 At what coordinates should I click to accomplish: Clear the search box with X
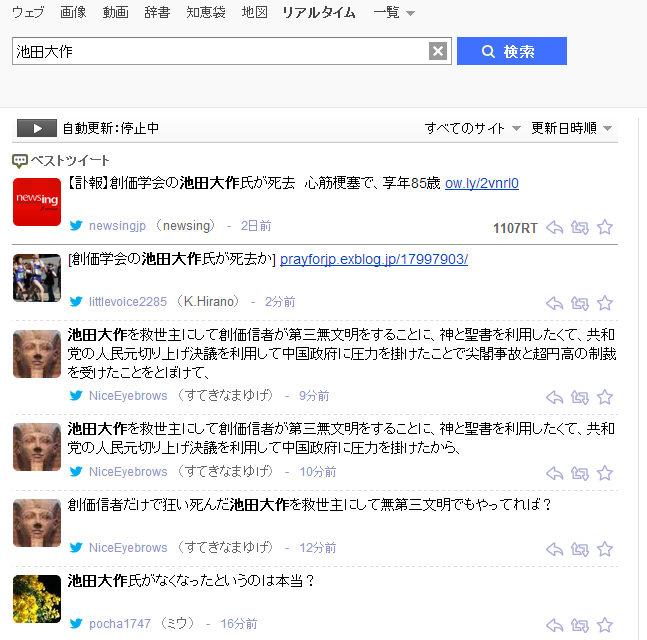438,51
